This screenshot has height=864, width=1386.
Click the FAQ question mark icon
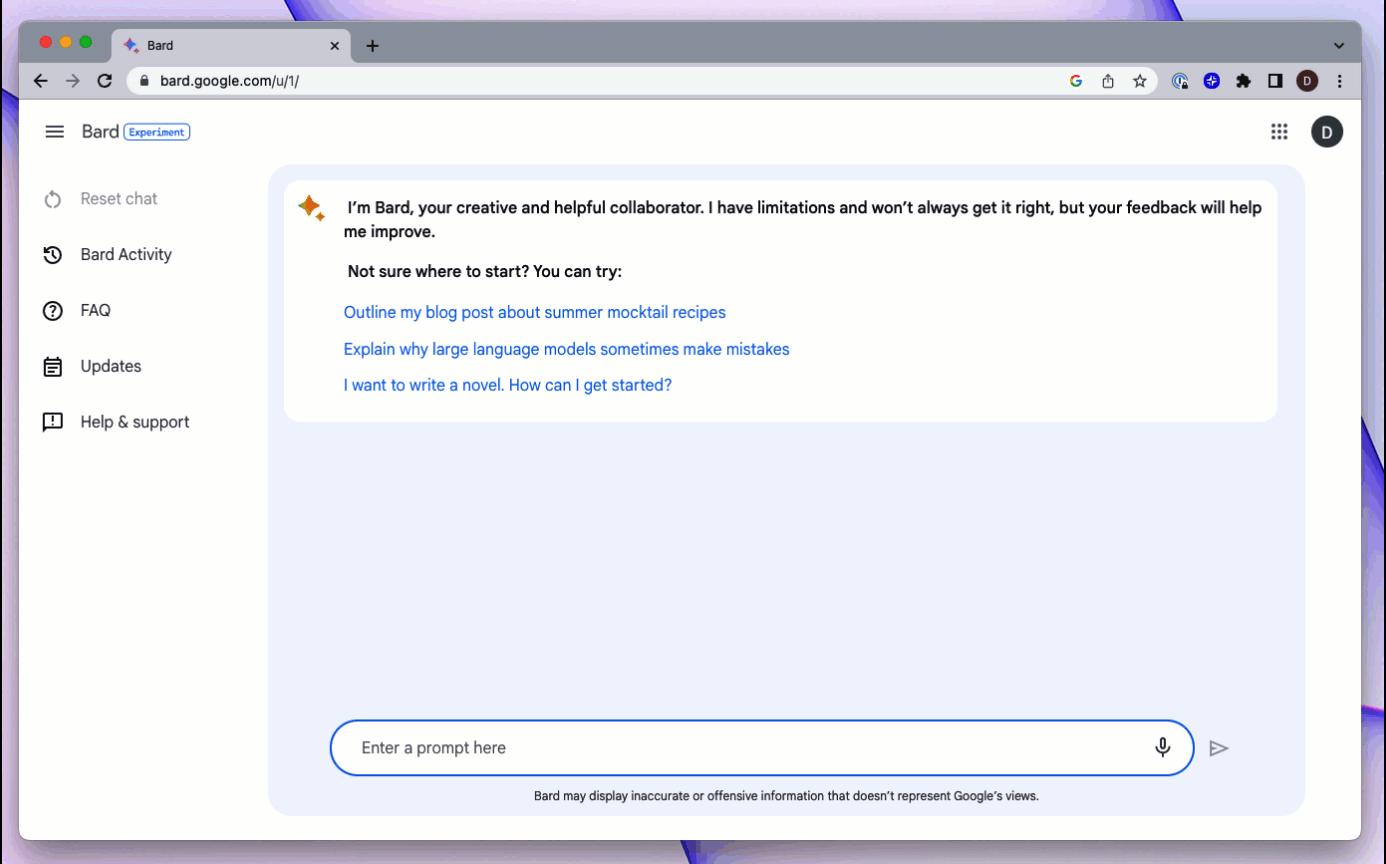(53, 311)
